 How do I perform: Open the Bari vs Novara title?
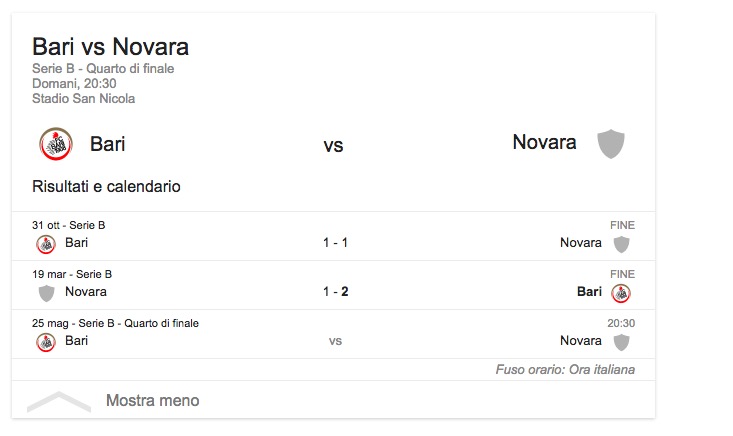pos(110,47)
